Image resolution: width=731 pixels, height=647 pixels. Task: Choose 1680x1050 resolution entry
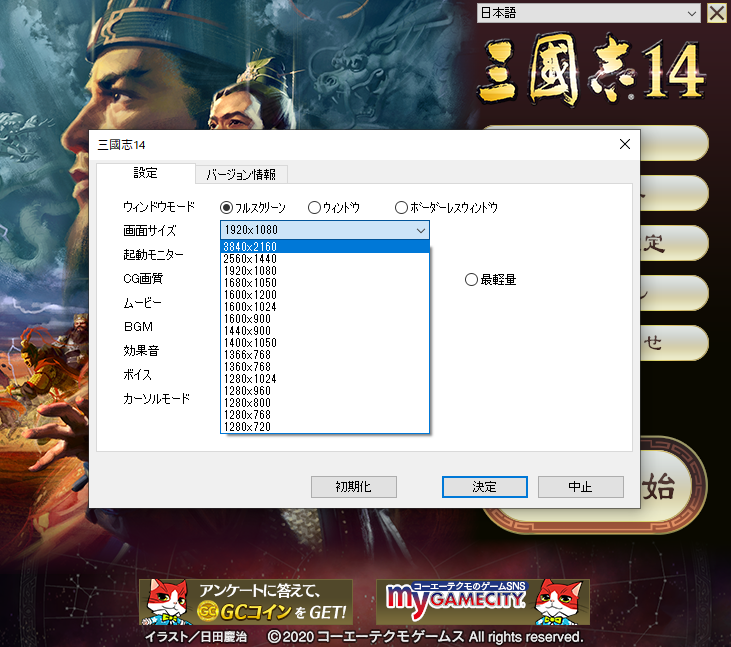coord(324,283)
